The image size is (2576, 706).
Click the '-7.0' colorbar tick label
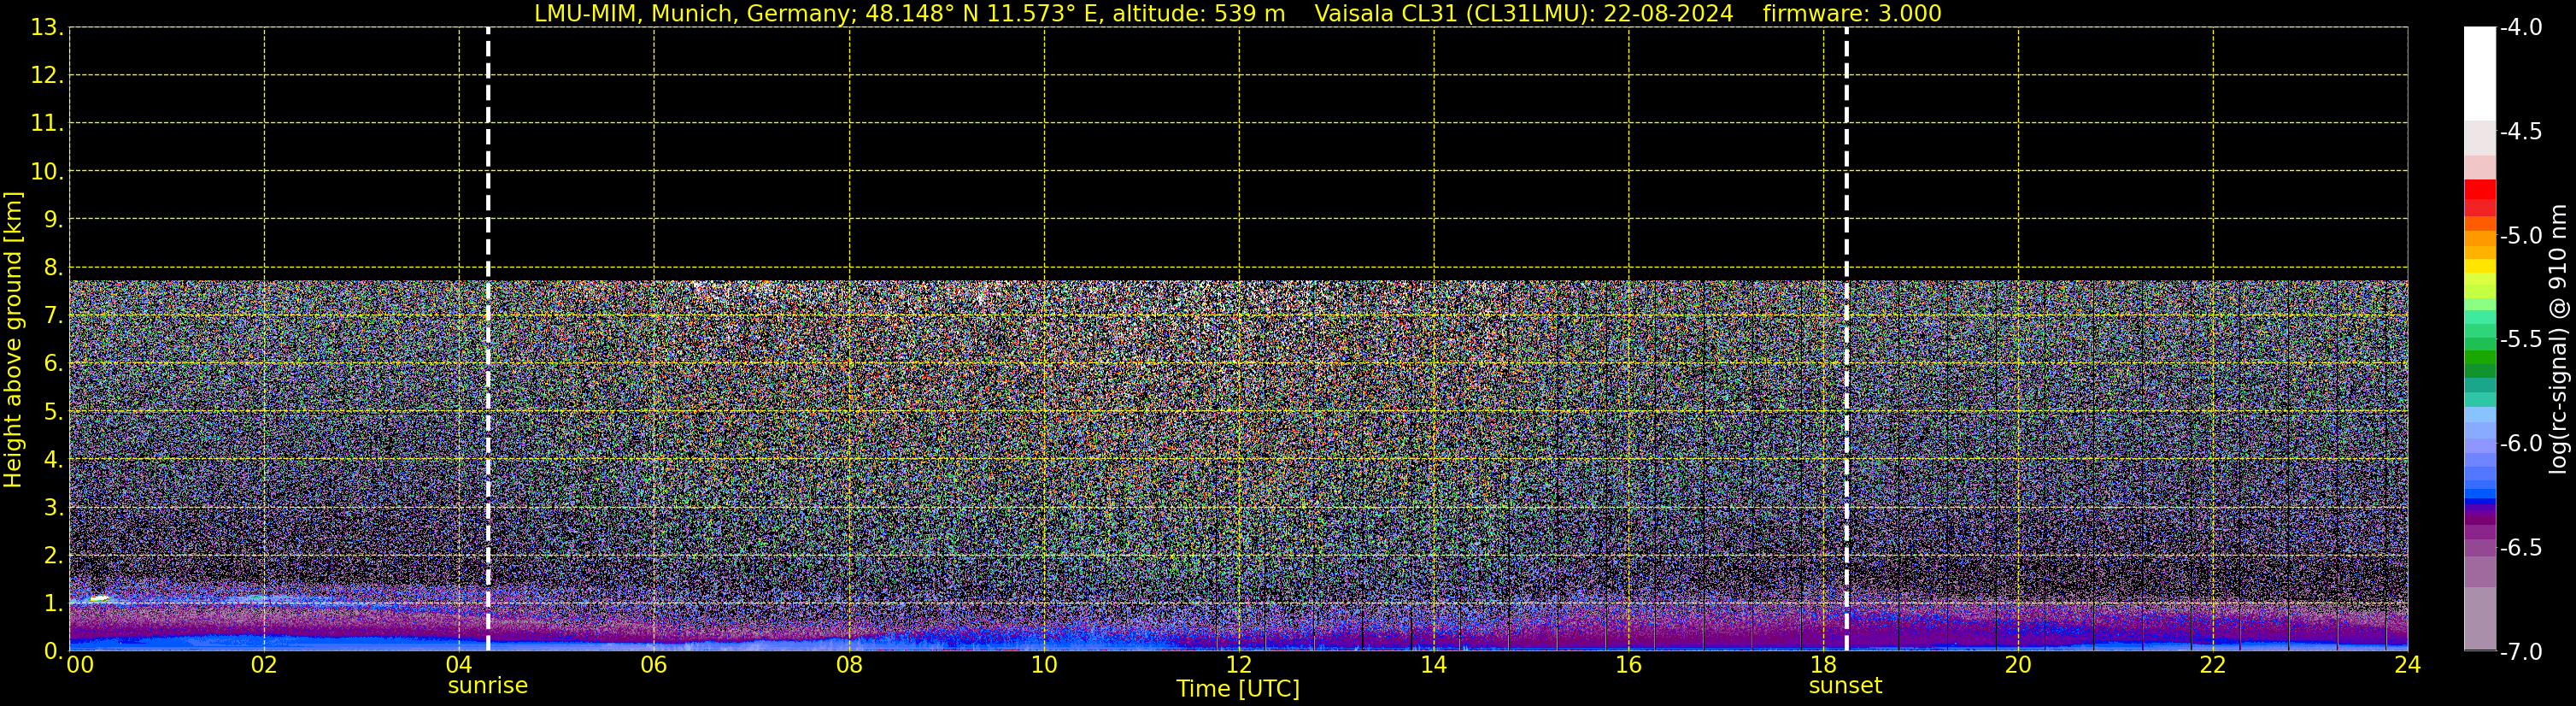click(x=2520, y=652)
